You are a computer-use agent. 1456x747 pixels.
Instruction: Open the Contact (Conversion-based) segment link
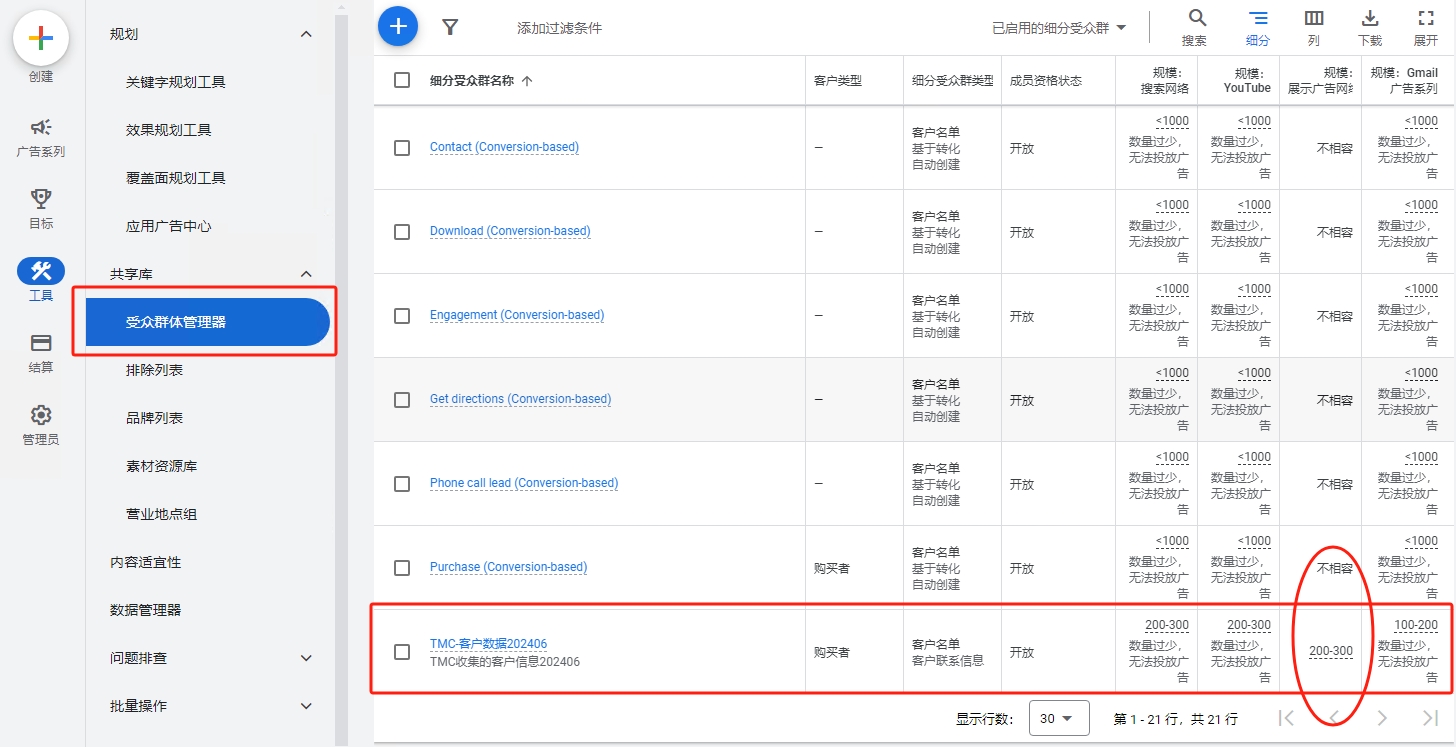(x=504, y=147)
